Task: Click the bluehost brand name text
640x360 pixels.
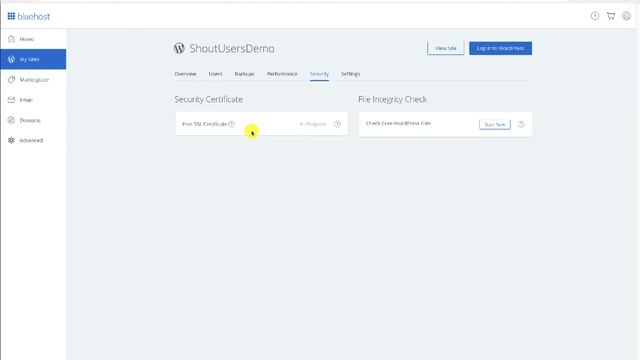Action: 34,16
